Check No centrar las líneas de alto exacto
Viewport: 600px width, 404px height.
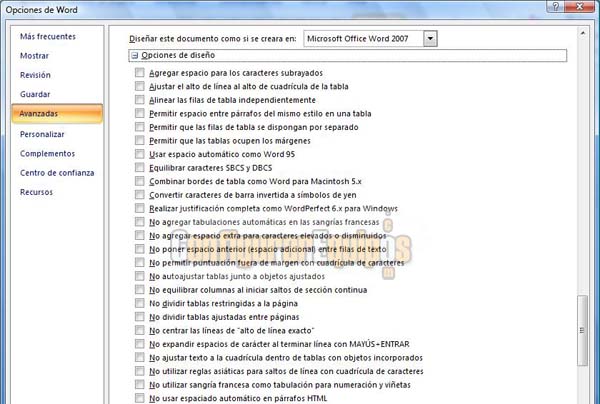click(x=140, y=330)
